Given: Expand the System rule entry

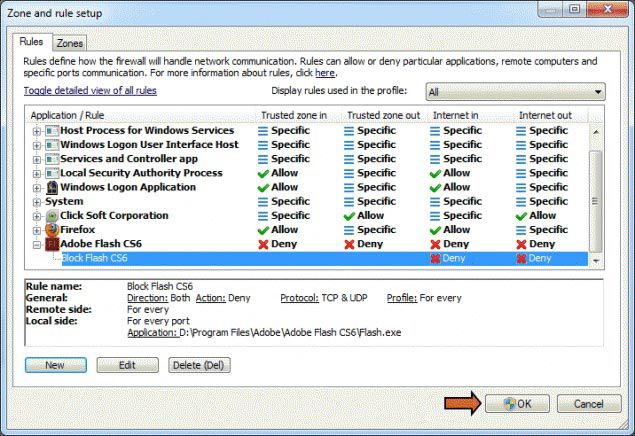Looking at the screenshot, I should click(x=38, y=201).
